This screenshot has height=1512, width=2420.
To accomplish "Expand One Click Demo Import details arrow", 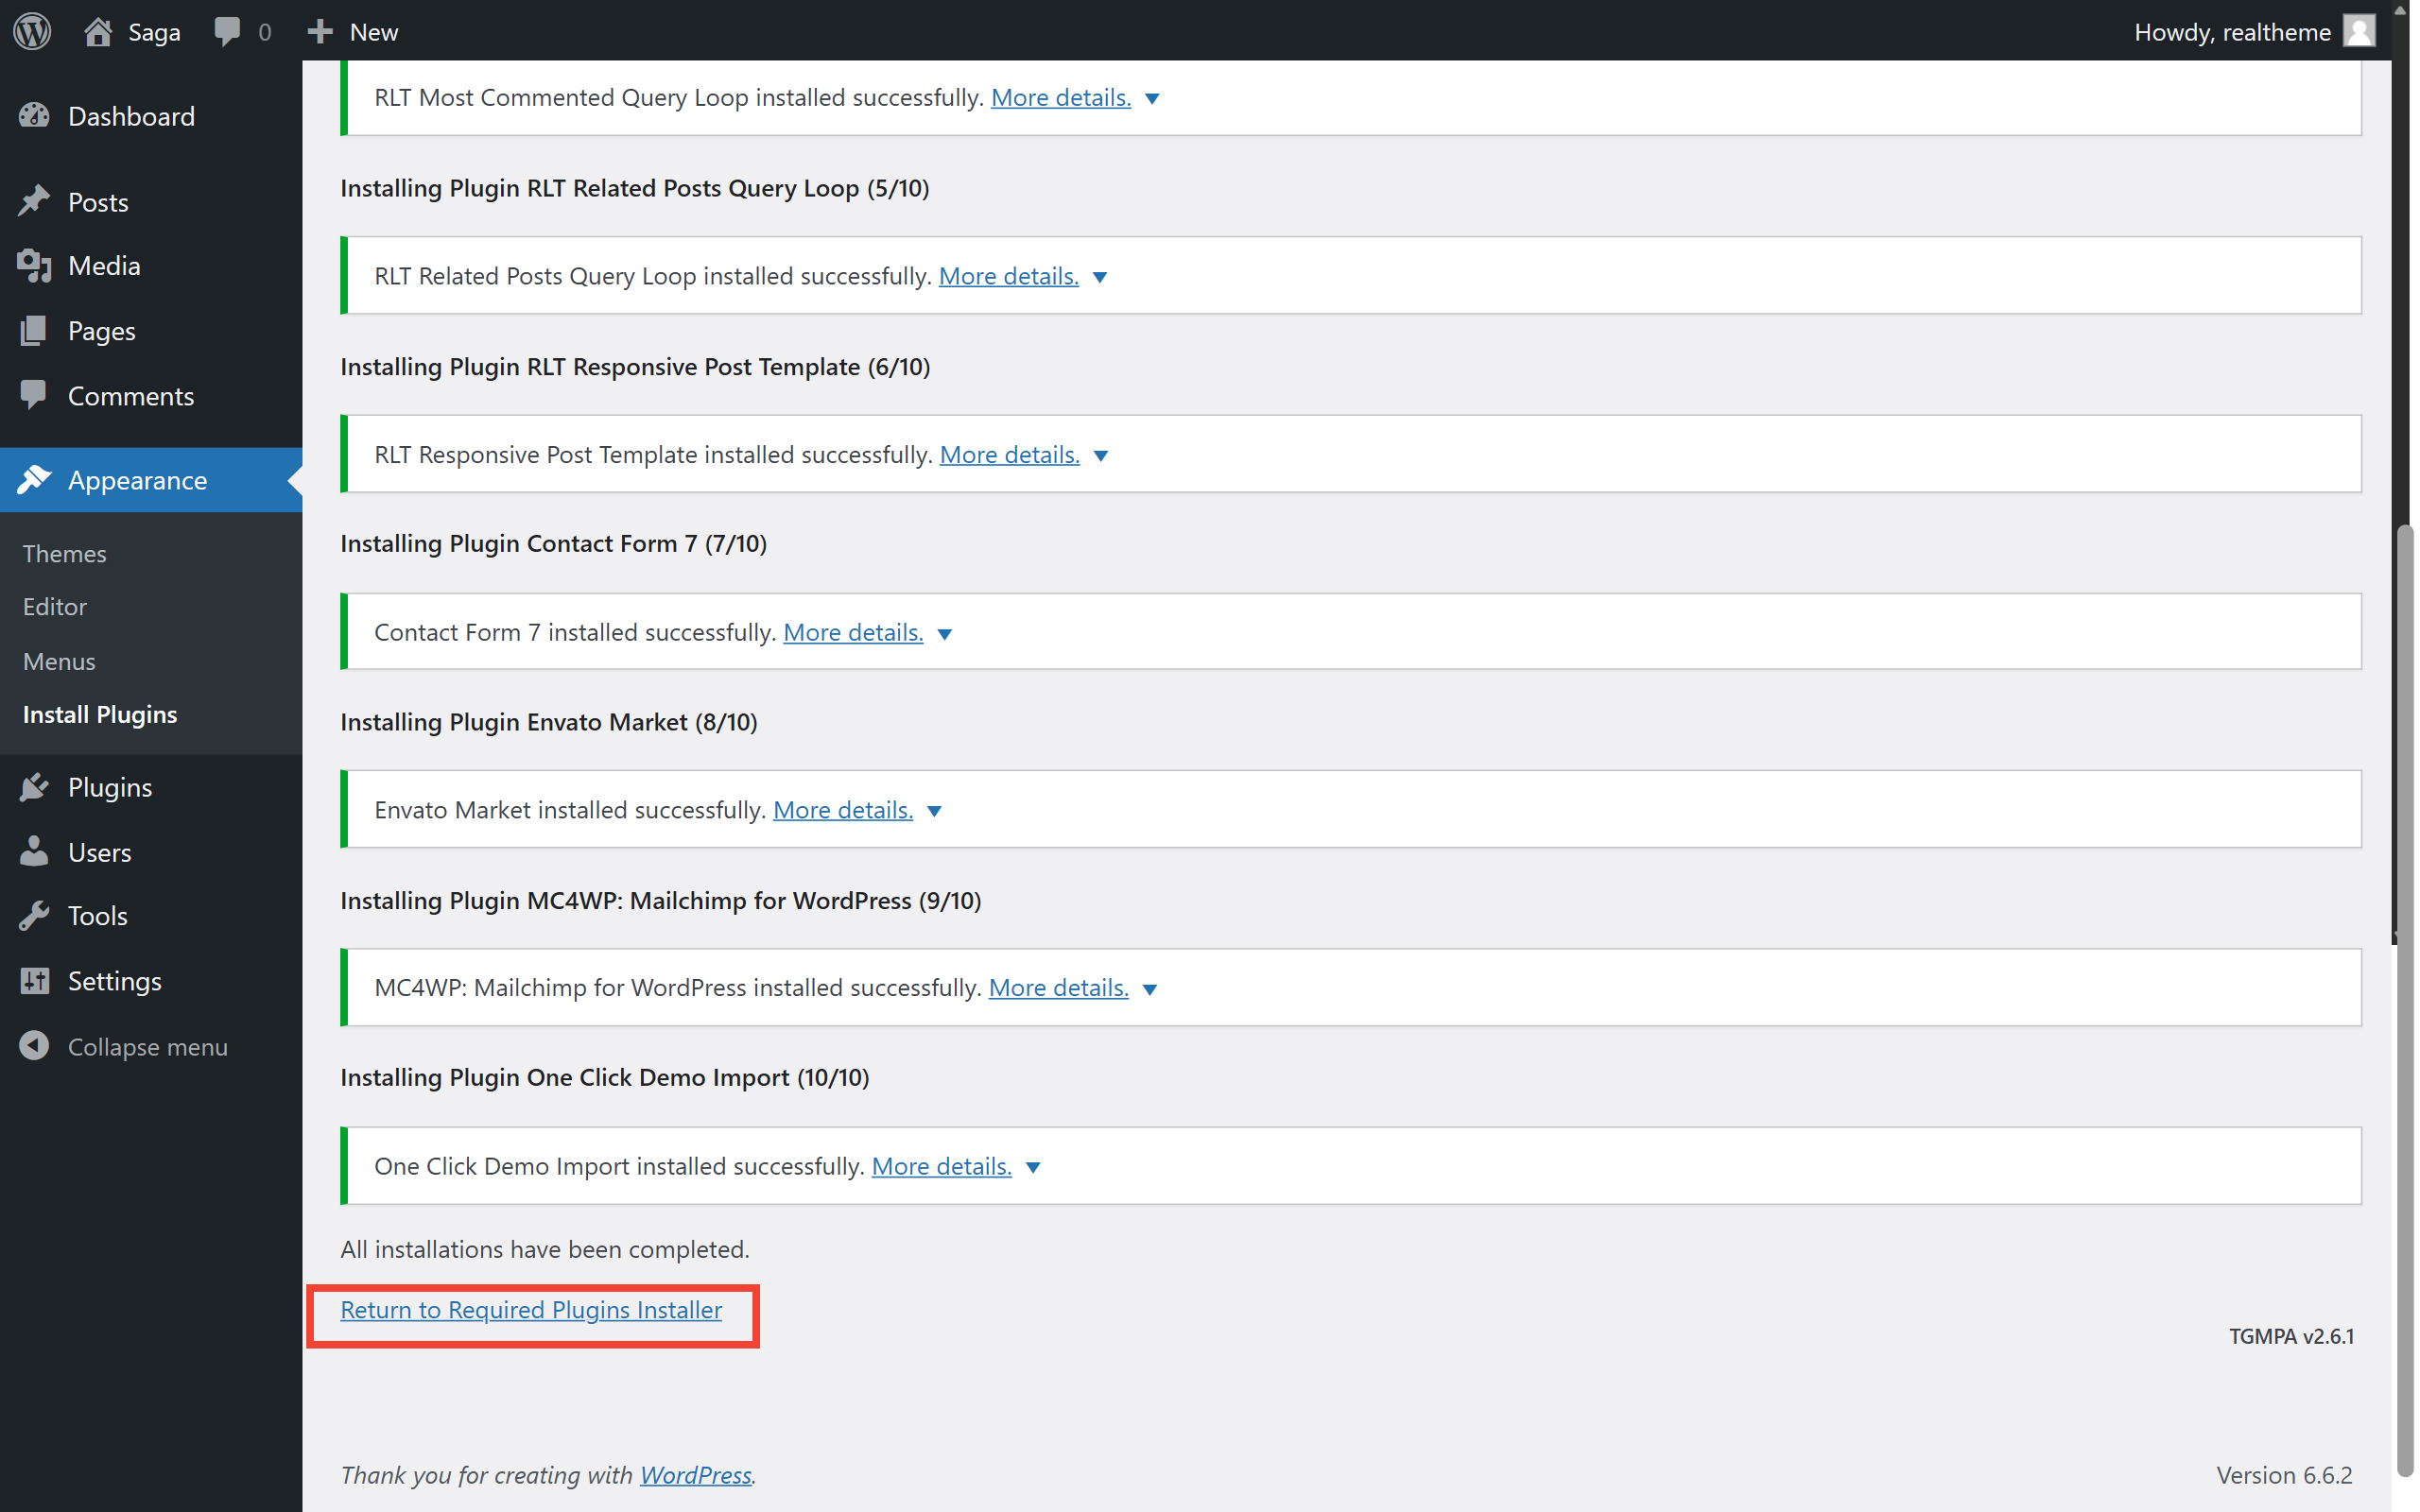I will (x=1033, y=1167).
